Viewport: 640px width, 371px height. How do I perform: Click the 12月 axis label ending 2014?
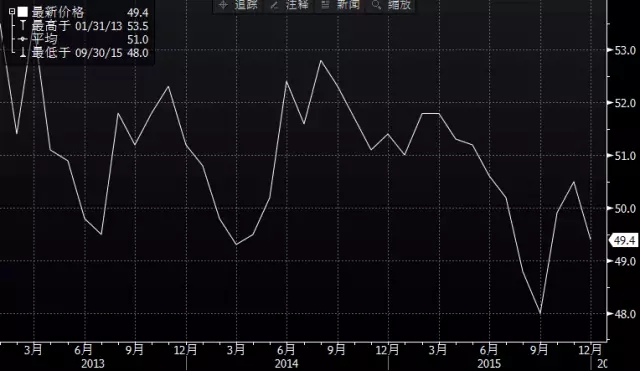click(x=387, y=350)
